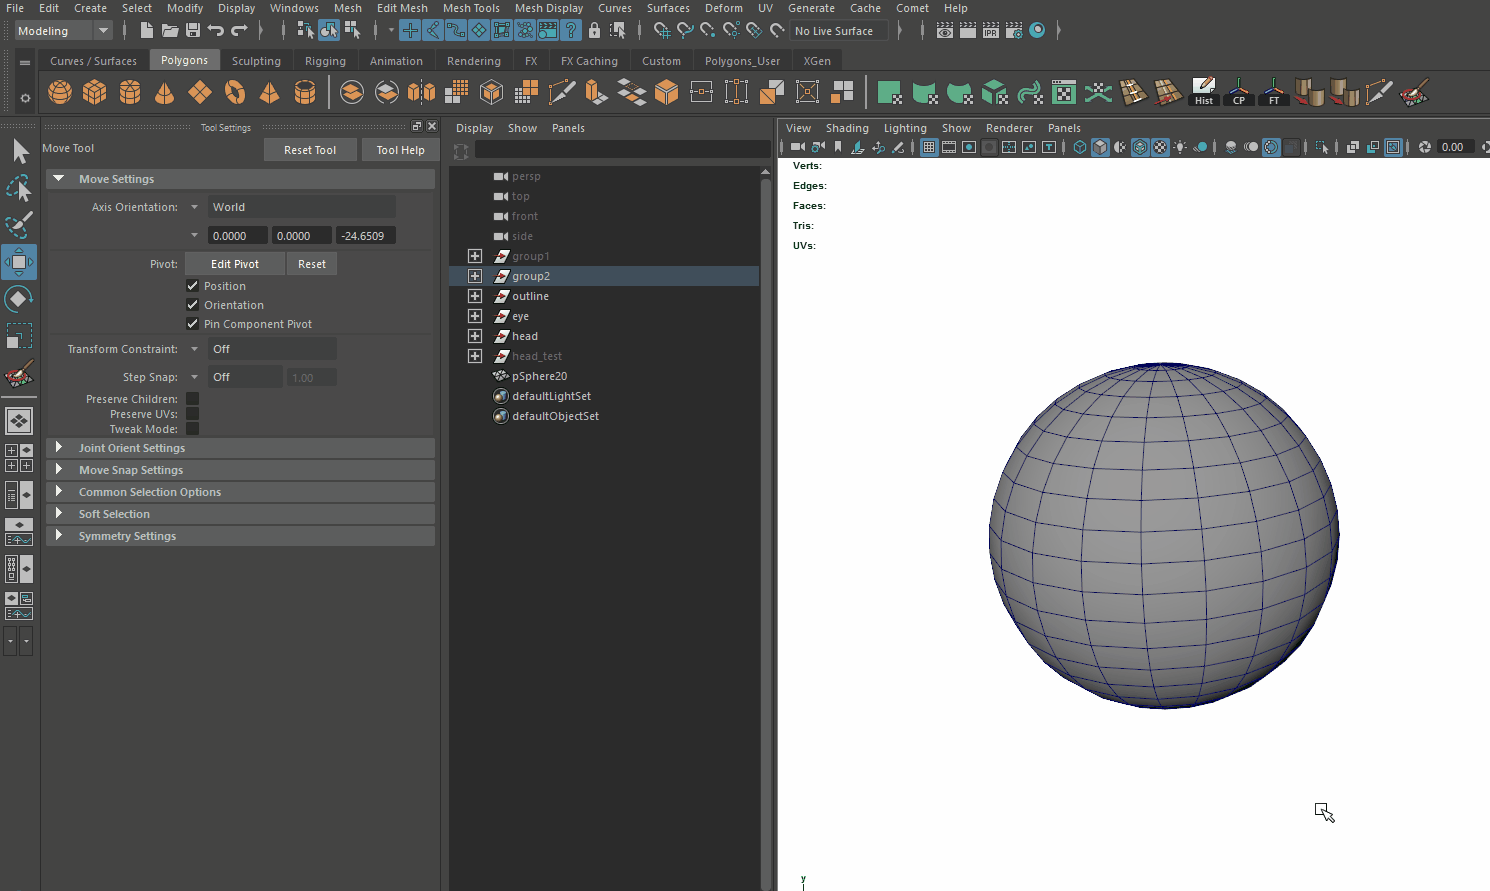
Task: Click the question-mark help snap icon
Action: click(571, 30)
